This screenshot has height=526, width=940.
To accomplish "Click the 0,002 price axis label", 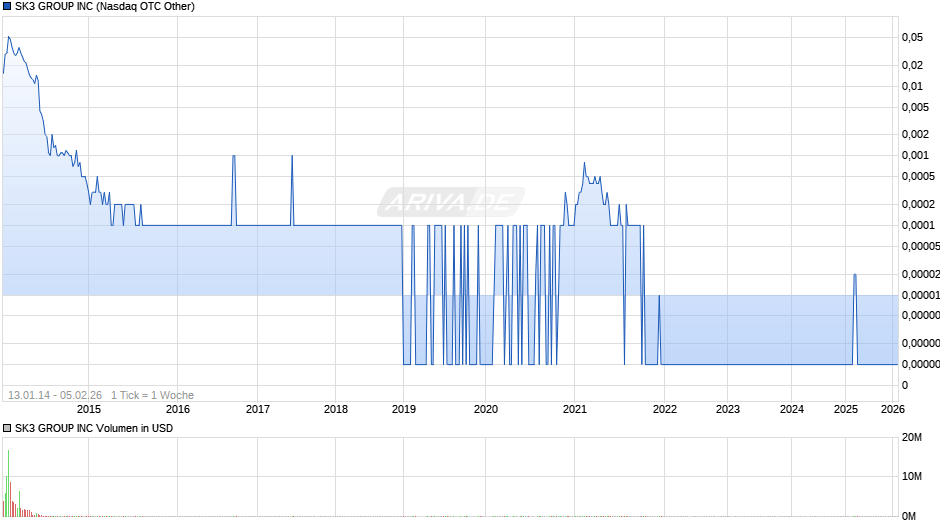I will click(x=915, y=134).
